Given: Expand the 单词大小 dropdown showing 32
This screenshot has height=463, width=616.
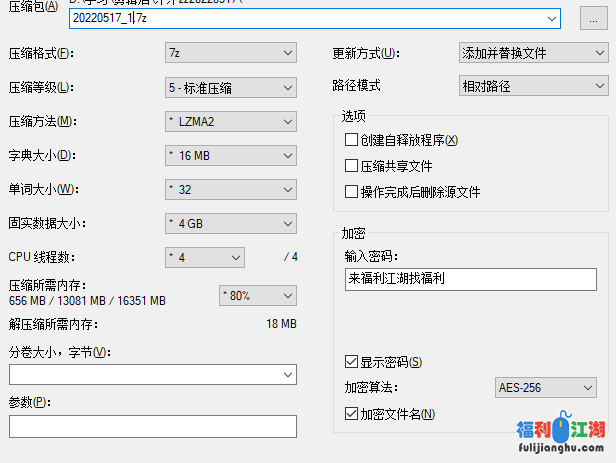Looking at the screenshot, I should [230, 190].
